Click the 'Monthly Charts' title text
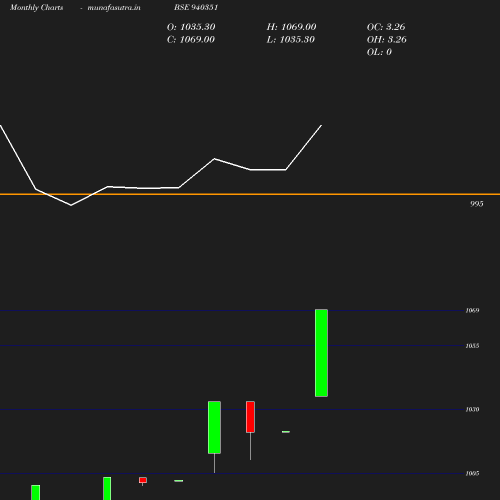Screen dimensions: 500x500 [36, 8]
